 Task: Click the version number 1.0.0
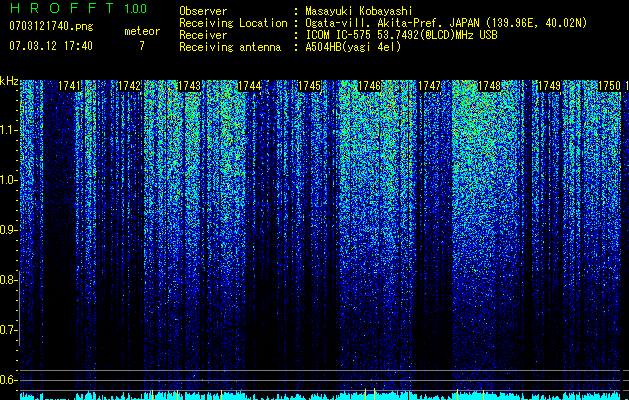coord(135,9)
